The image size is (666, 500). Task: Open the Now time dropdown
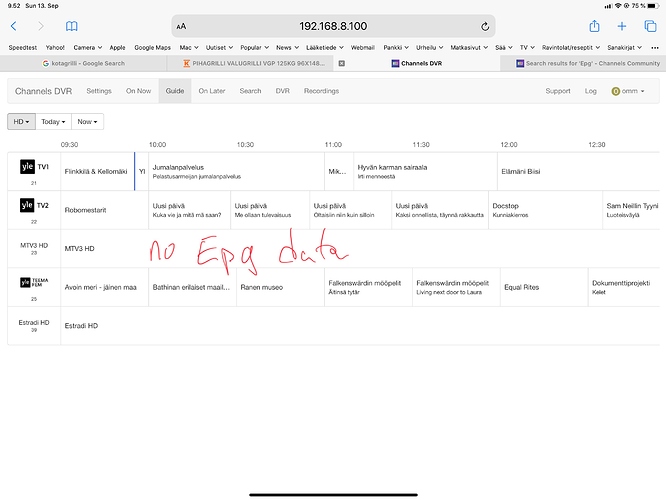point(87,121)
